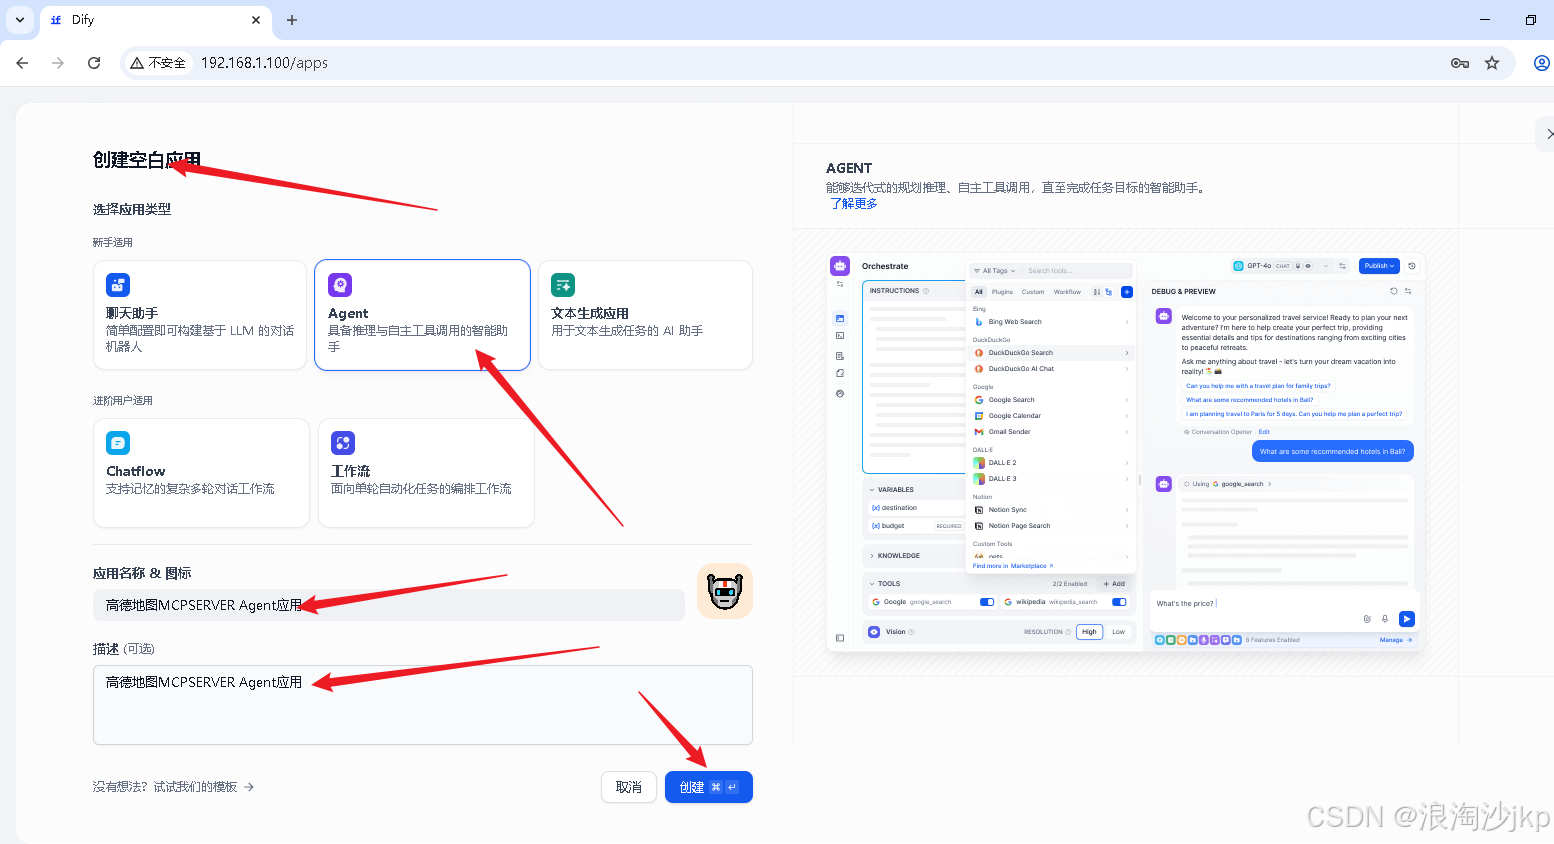The image size is (1554, 844).
Task: Open the 了解更多 learn more link
Action: pyautogui.click(x=854, y=204)
